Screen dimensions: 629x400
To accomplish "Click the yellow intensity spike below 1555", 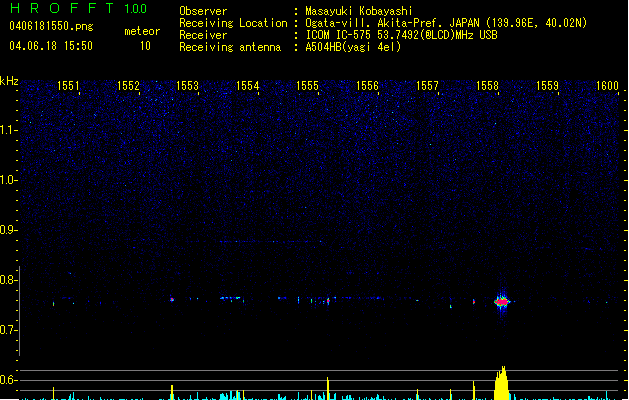I will click(328, 388).
